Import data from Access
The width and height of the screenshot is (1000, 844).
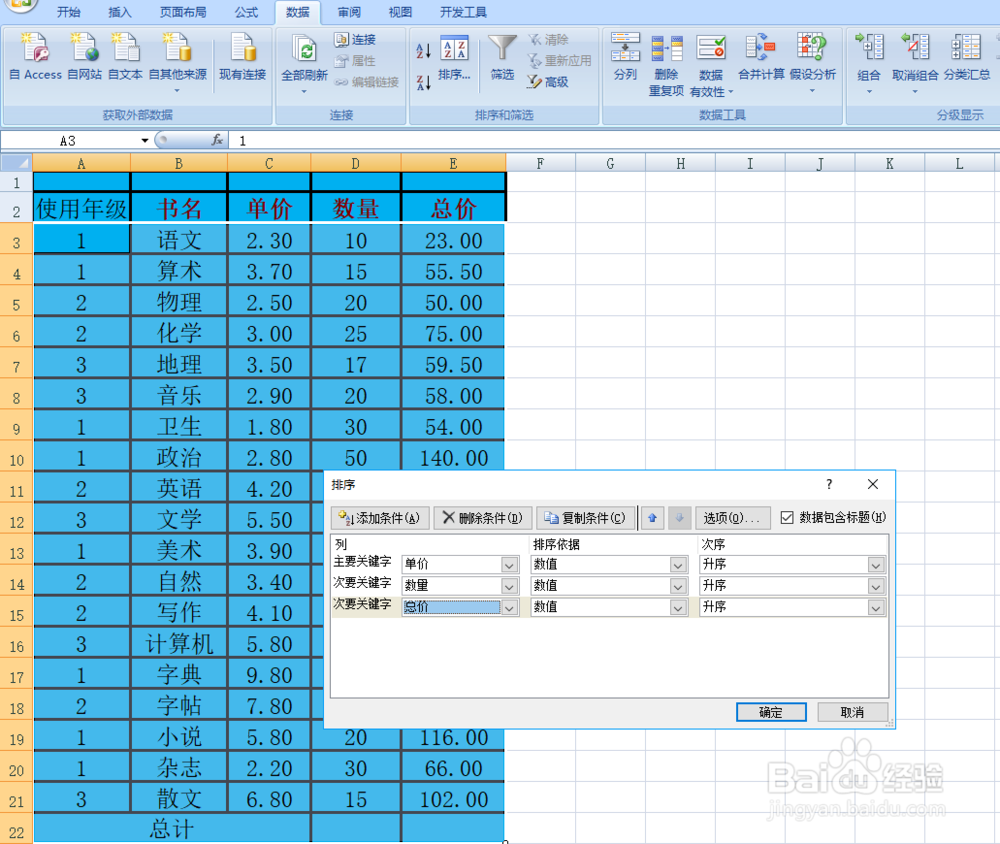click(36, 57)
